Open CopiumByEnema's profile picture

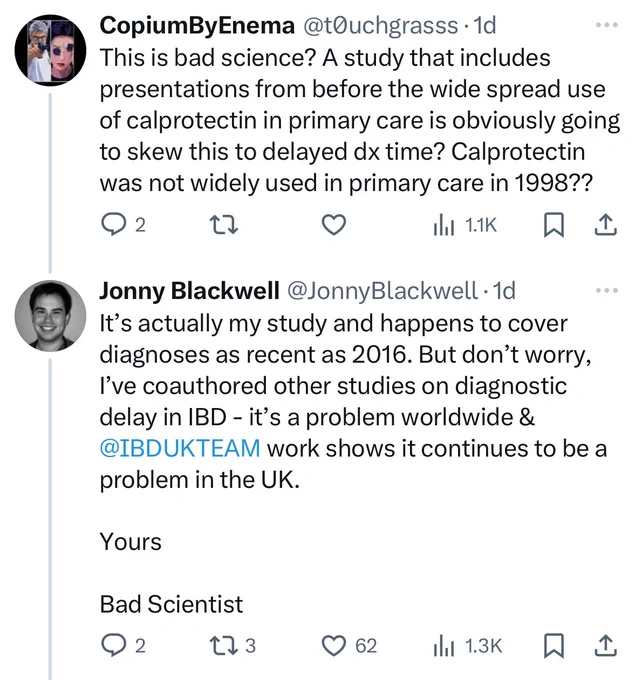coord(50,50)
